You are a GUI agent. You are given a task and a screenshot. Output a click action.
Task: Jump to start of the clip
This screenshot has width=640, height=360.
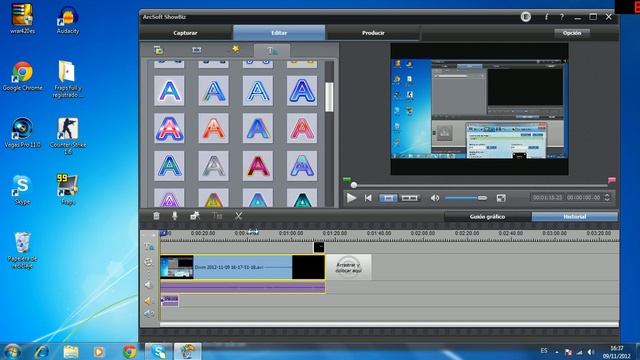tap(368, 198)
